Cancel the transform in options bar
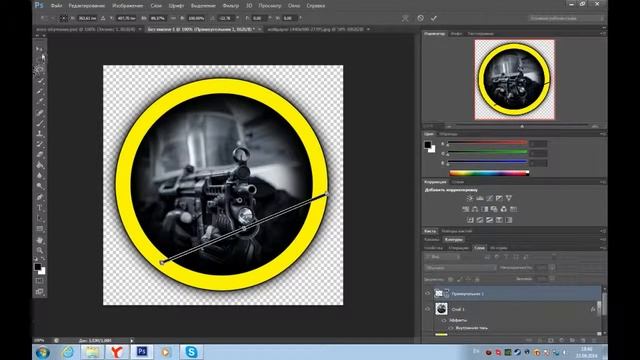This screenshot has width=640, height=360. [420, 18]
